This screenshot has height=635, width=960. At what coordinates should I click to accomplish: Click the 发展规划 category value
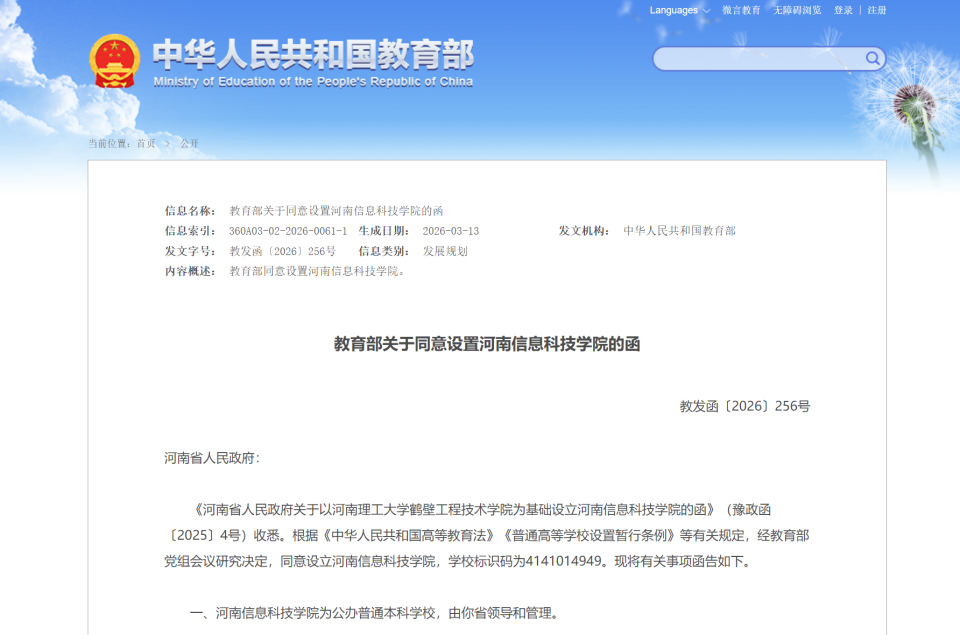coord(445,252)
